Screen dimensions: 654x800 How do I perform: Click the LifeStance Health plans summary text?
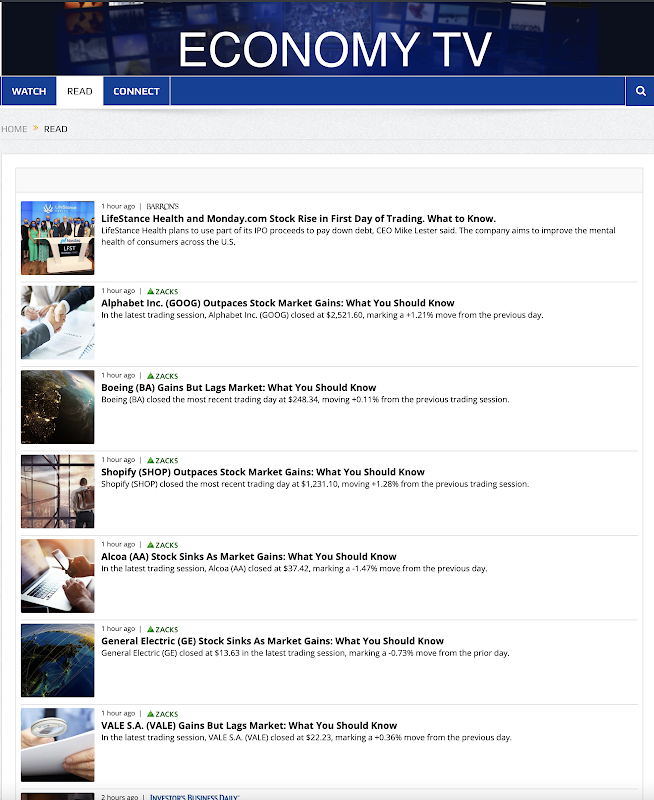[x=358, y=236]
